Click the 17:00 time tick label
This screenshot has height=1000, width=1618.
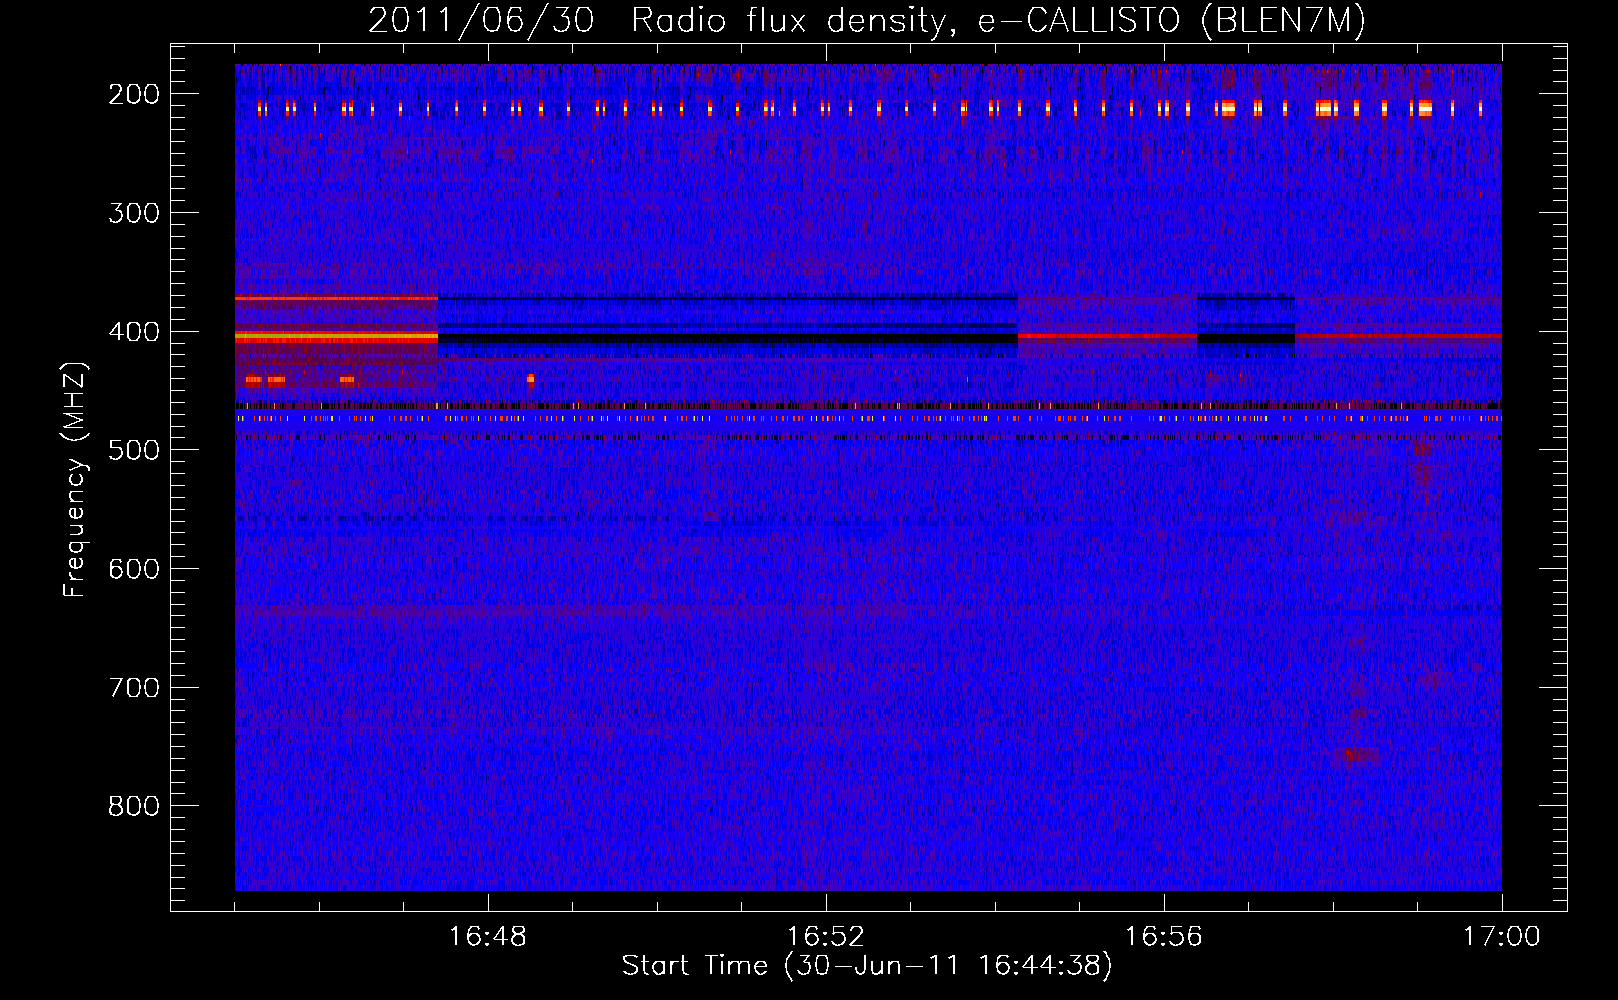(x=1501, y=937)
